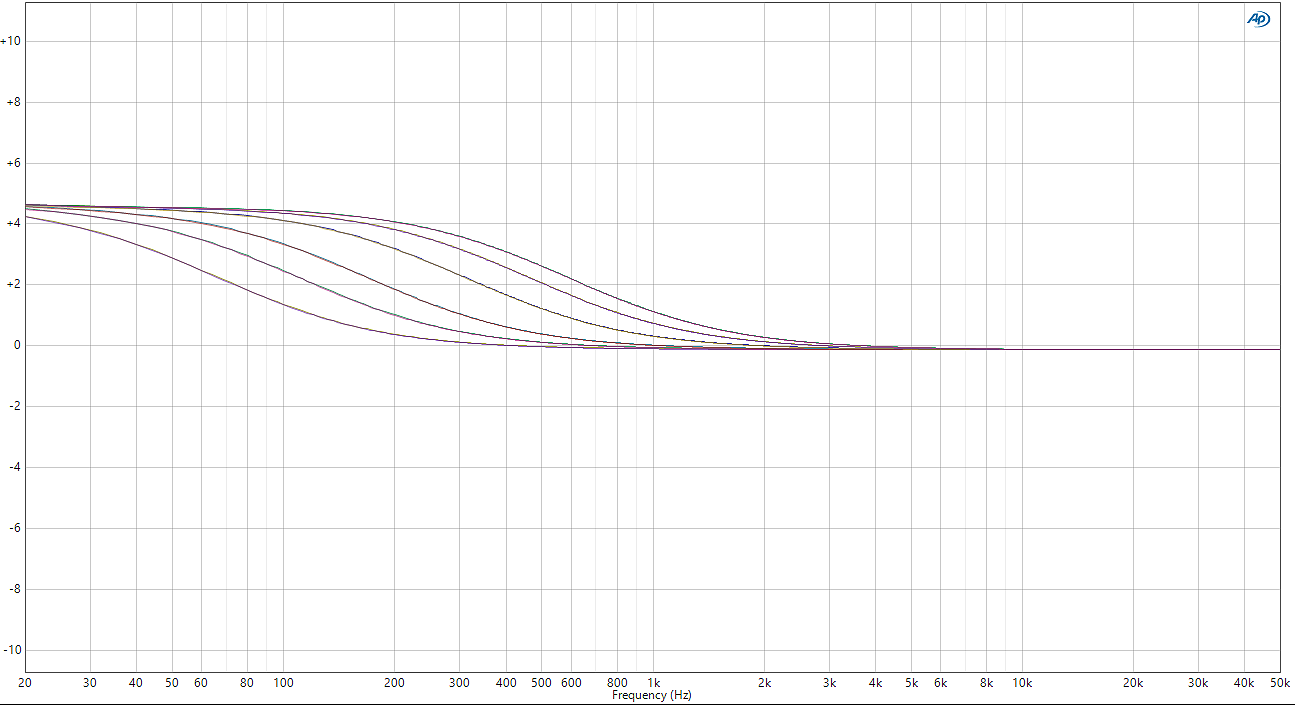Select the 1k frequency tick label
The image size is (1295, 705).
(x=653, y=683)
